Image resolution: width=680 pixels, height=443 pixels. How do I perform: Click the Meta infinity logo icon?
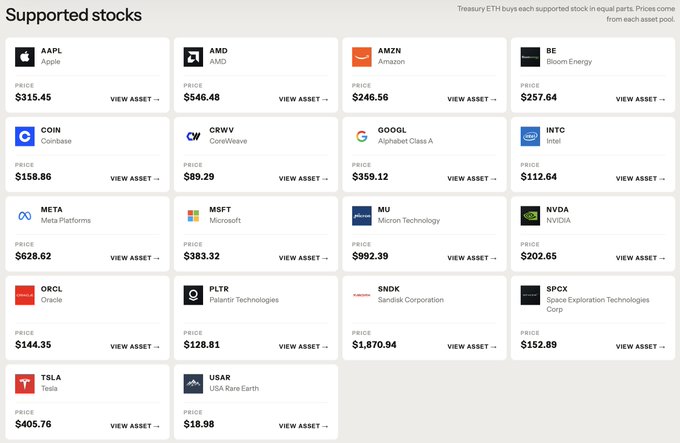(25, 215)
